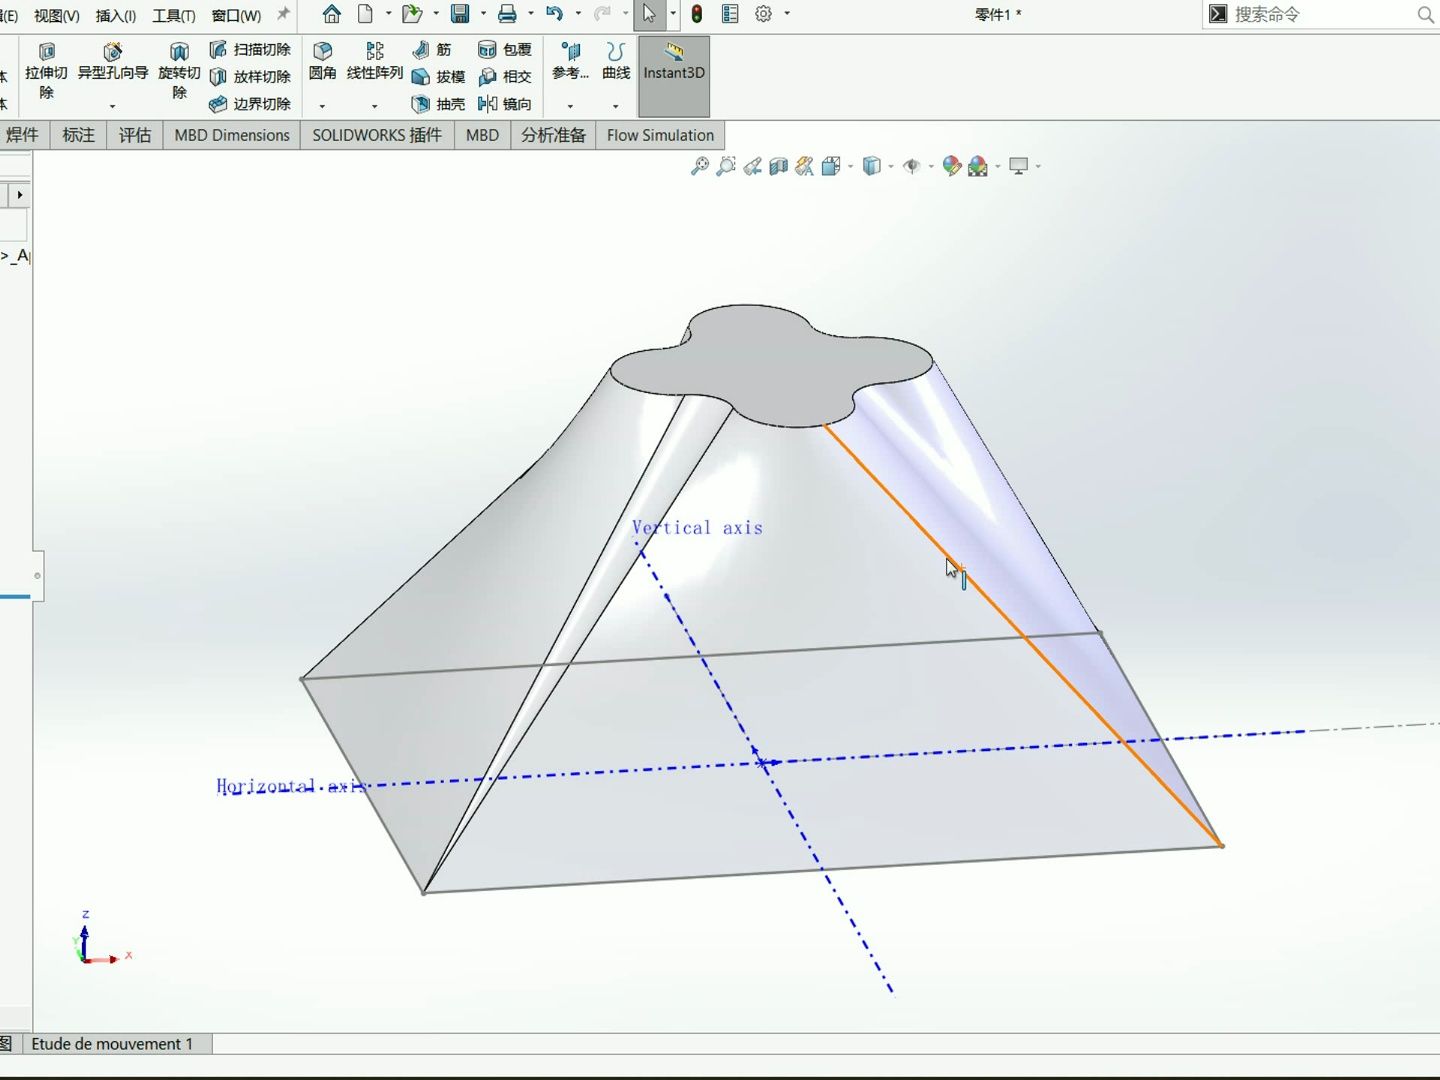Apply the 圆角 Fillet tool

(x=322, y=60)
